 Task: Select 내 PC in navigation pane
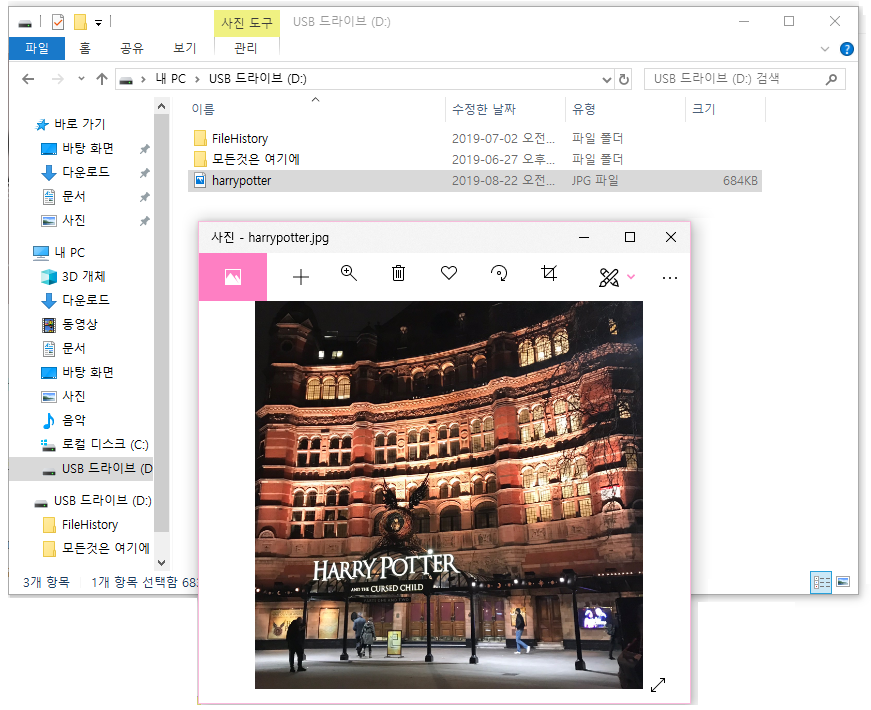coord(69,253)
